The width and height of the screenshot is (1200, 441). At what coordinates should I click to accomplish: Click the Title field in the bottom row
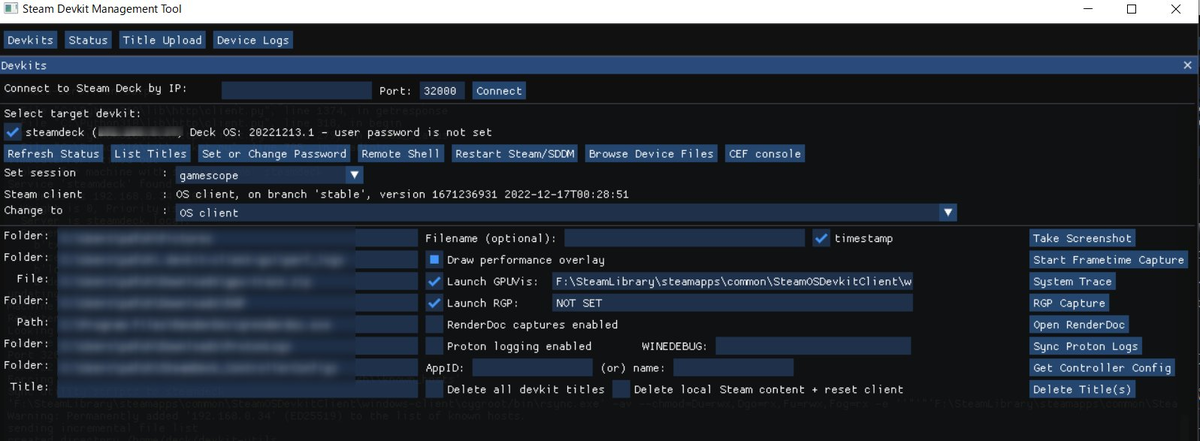pyautogui.click(x=236, y=389)
